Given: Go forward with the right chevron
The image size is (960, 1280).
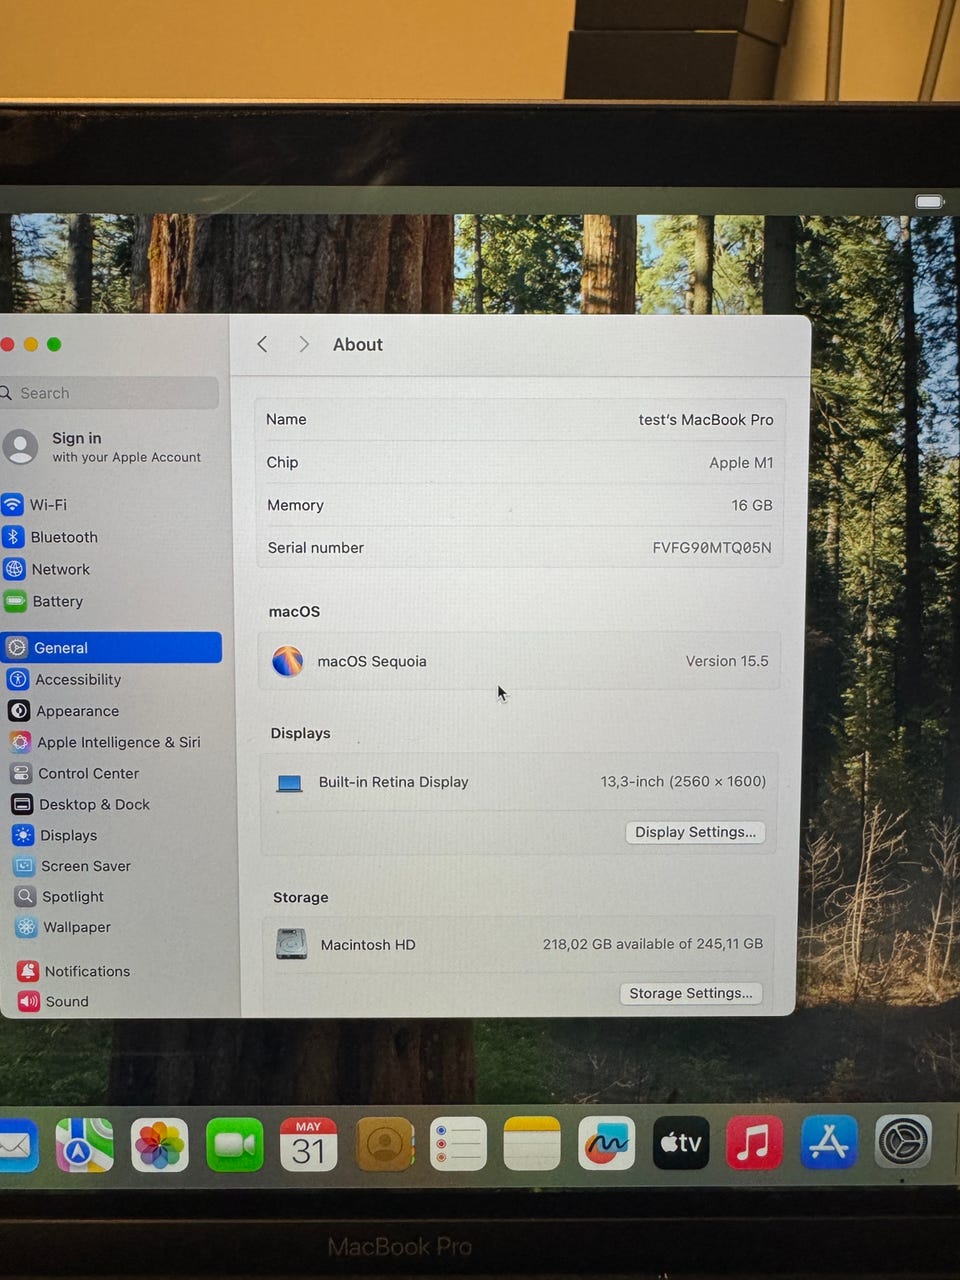Looking at the screenshot, I should 304,344.
